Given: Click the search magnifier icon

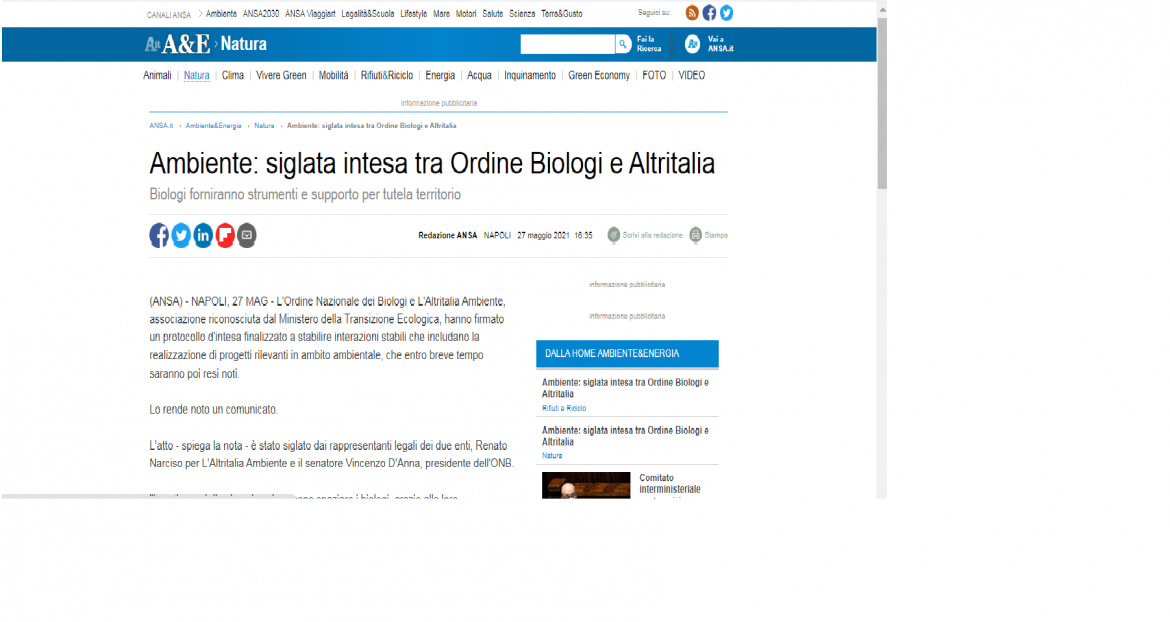Looking at the screenshot, I should click(622, 44).
